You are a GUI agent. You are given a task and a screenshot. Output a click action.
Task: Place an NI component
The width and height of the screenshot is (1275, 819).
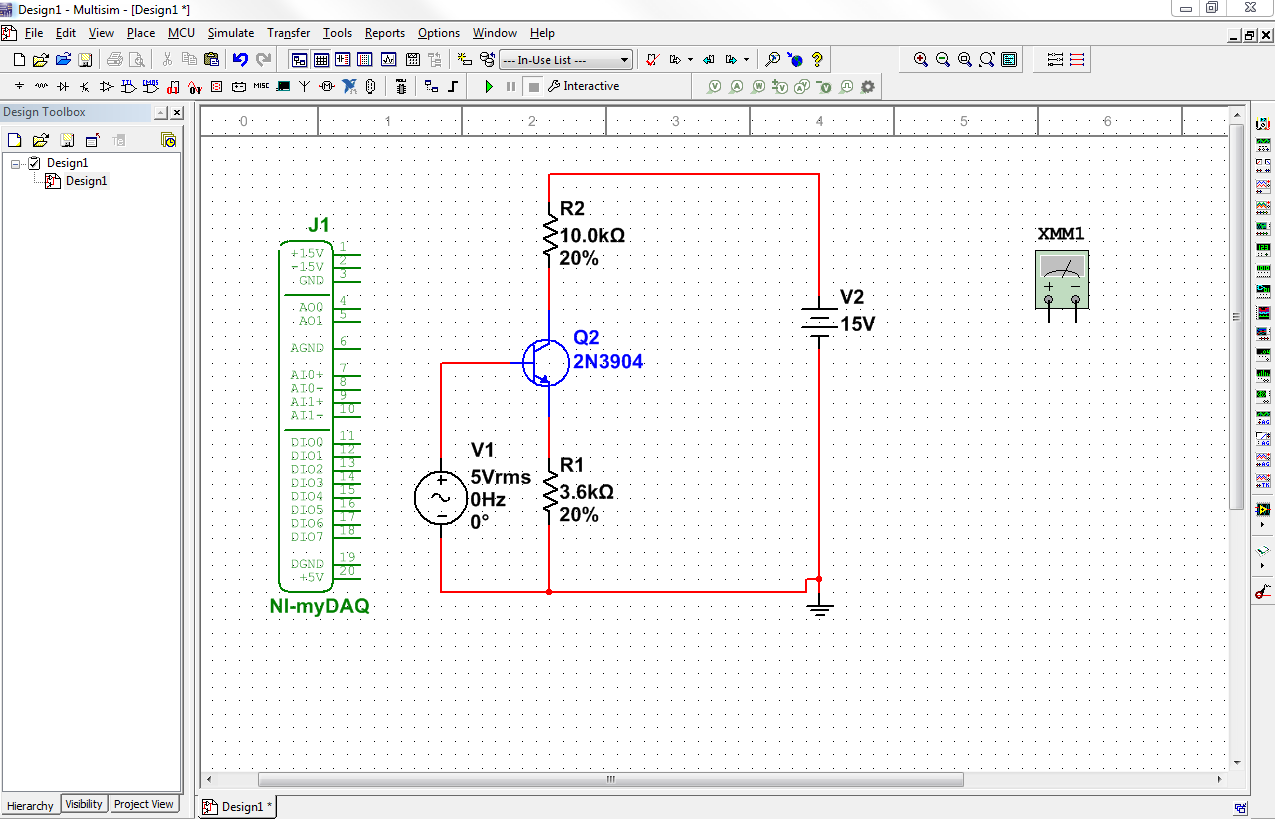point(349,86)
